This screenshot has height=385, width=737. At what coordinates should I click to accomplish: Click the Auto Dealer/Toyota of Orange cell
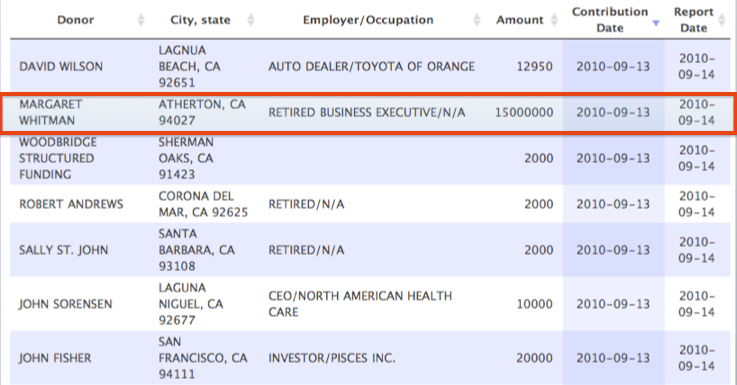[371, 66]
